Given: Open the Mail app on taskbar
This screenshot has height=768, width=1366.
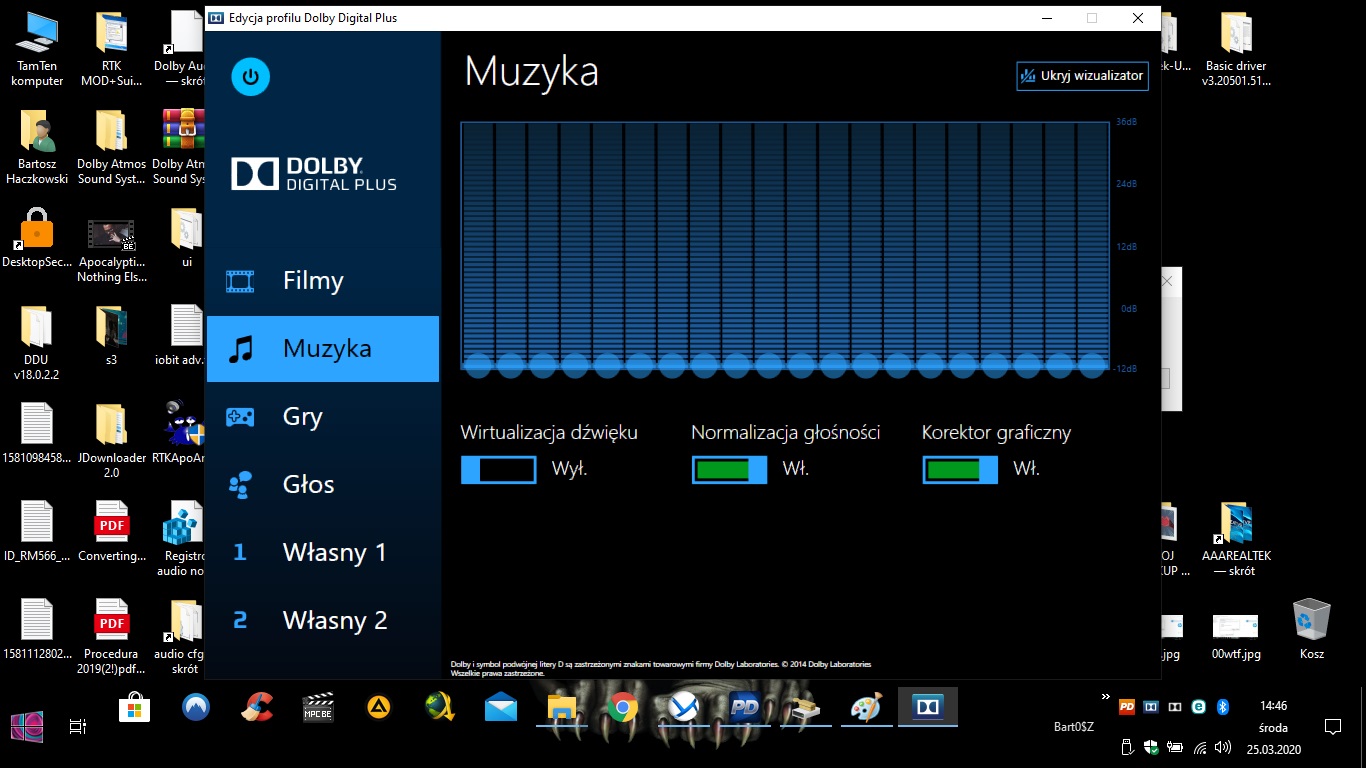Looking at the screenshot, I should point(501,708).
